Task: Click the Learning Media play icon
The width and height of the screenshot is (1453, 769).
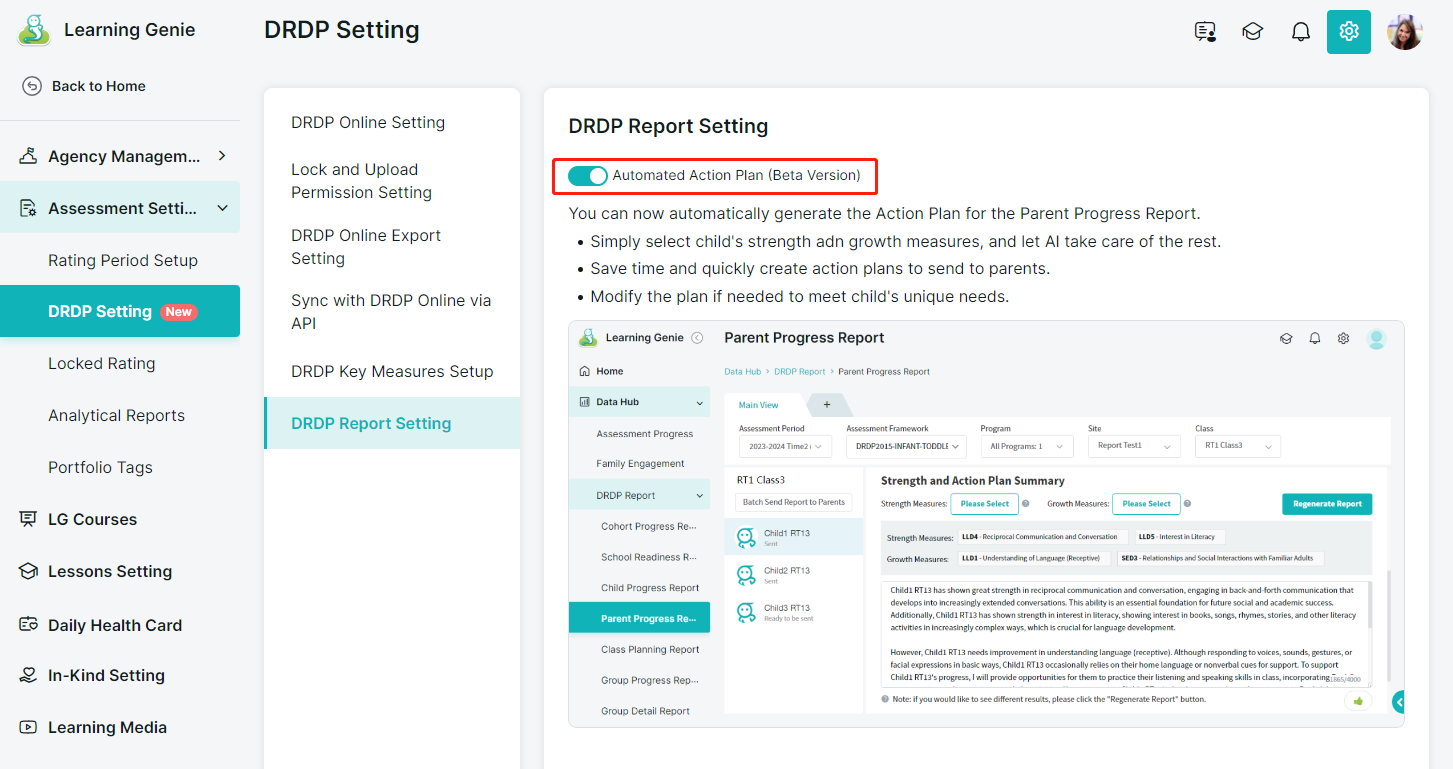Action: [x=28, y=727]
